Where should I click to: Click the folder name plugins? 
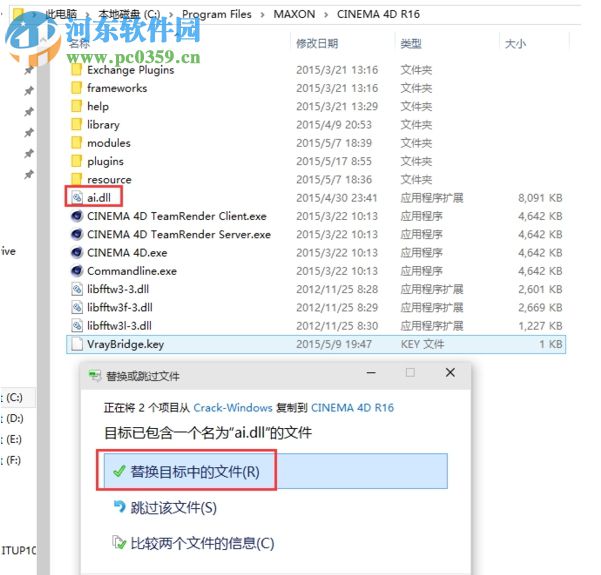pyautogui.click(x=105, y=161)
